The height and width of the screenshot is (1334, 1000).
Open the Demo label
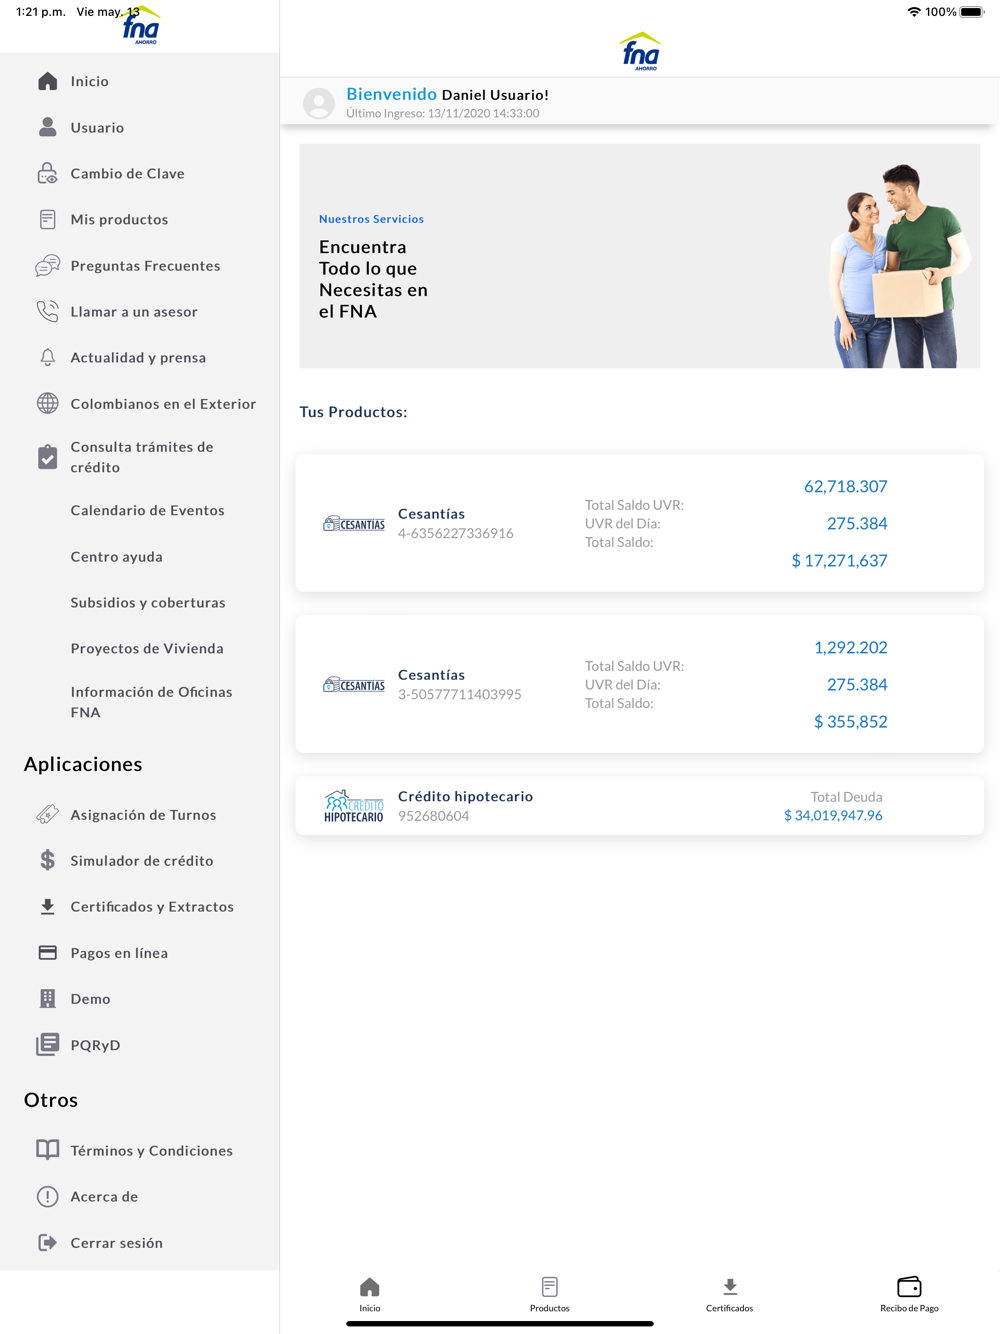tap(90, 998)
